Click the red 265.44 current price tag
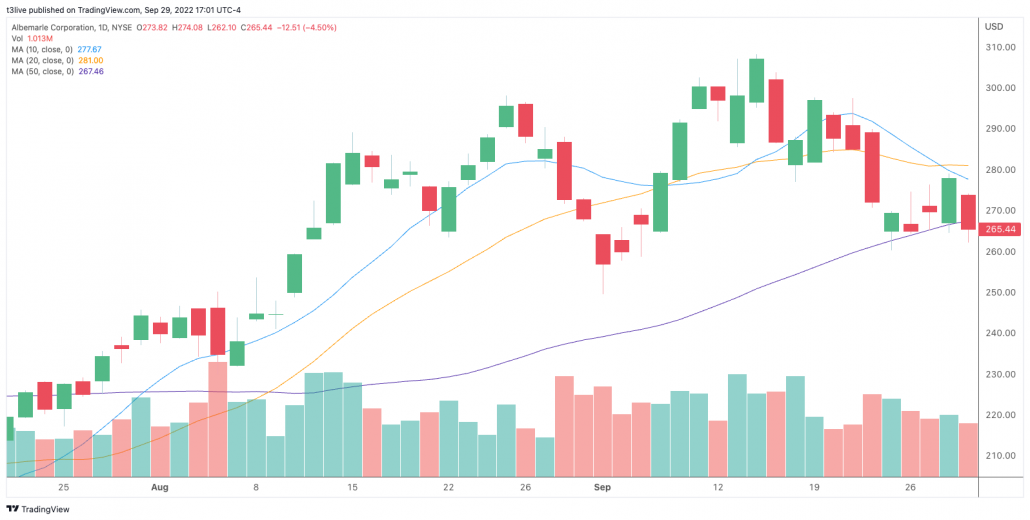Image resolution: width=1030 pixels, height=520 pixels. 1000,229
